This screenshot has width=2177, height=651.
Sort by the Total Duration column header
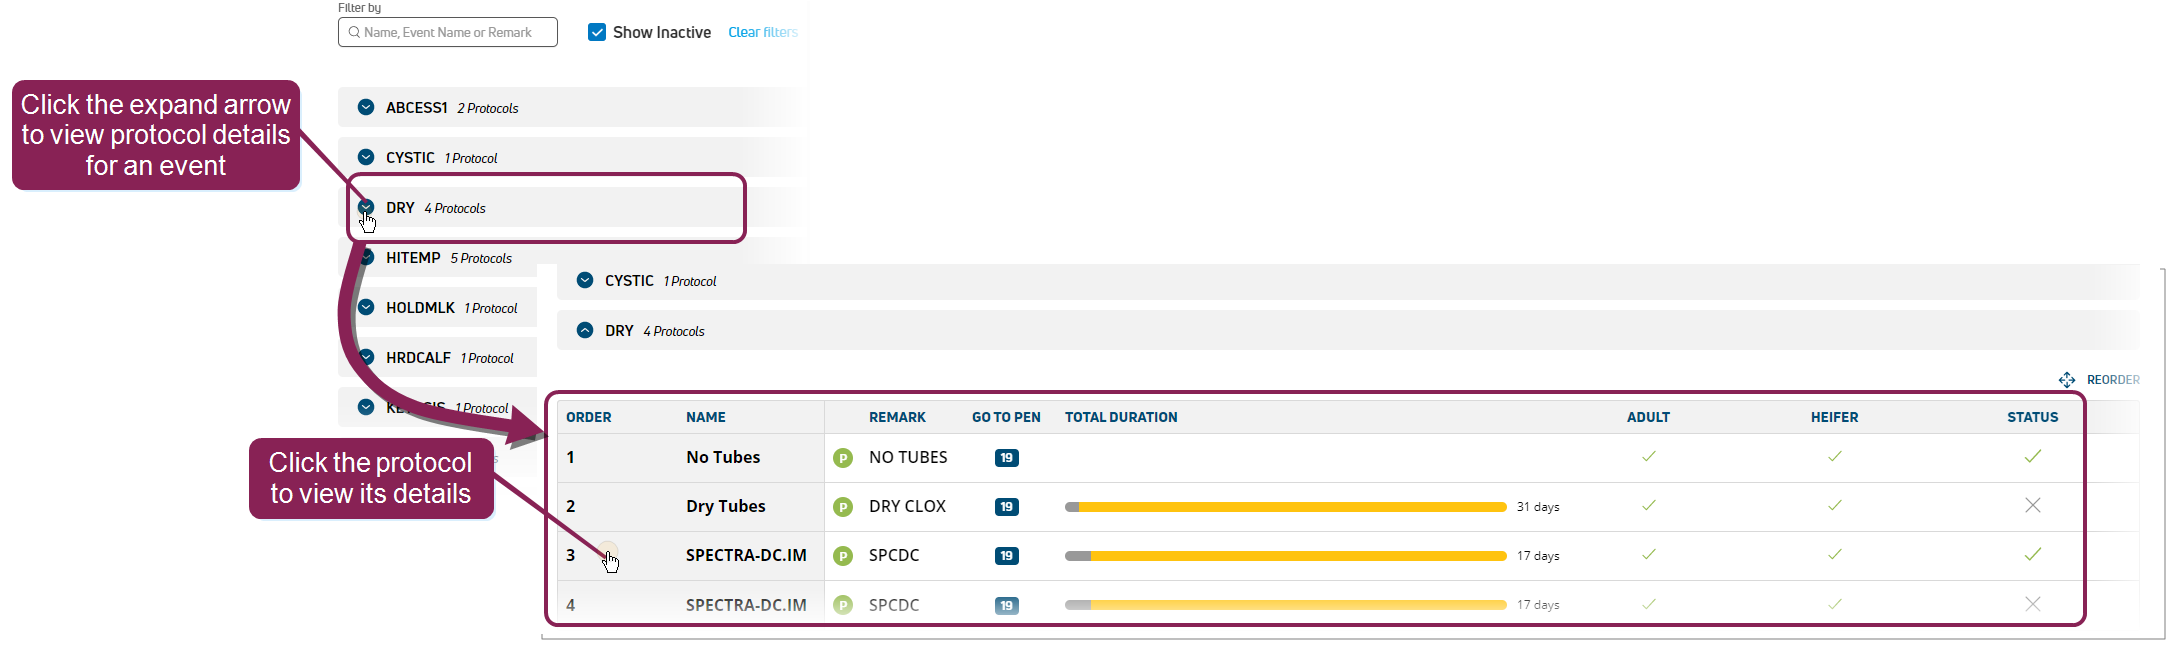[1120, 417]
